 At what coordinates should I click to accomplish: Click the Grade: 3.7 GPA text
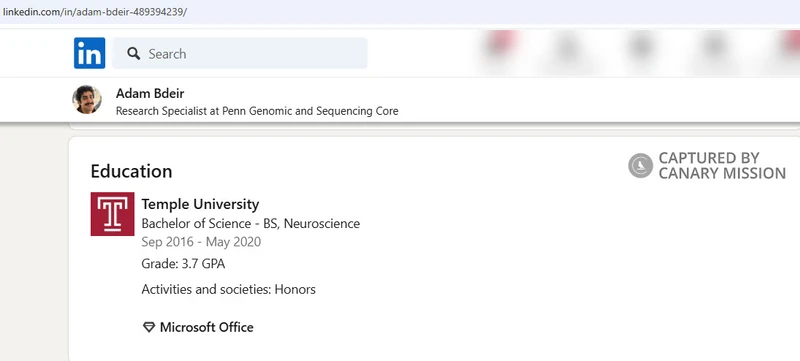click(x=183, y=264)
